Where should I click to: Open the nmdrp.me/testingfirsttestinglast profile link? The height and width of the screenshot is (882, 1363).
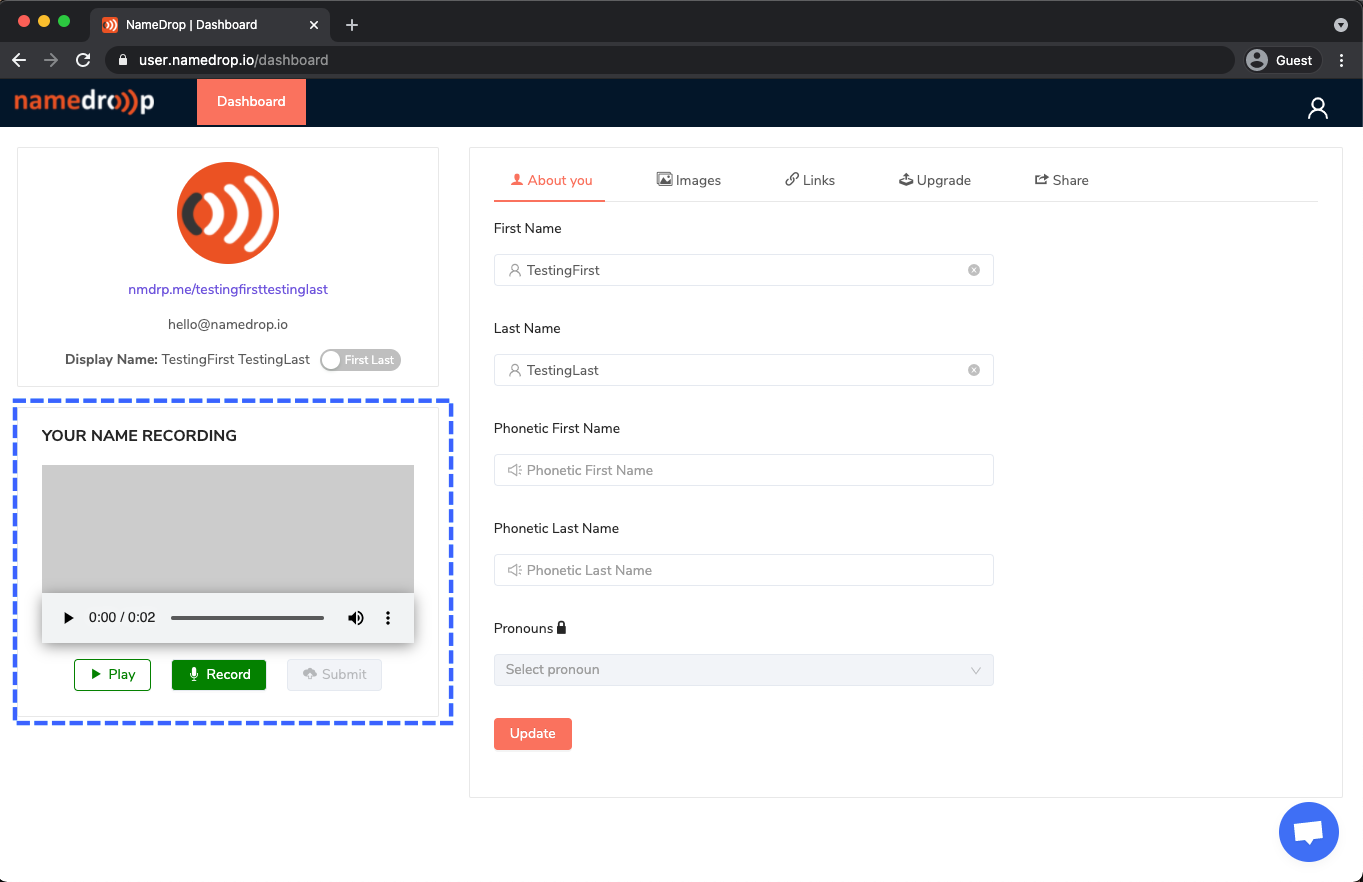(x=228, y=289)
